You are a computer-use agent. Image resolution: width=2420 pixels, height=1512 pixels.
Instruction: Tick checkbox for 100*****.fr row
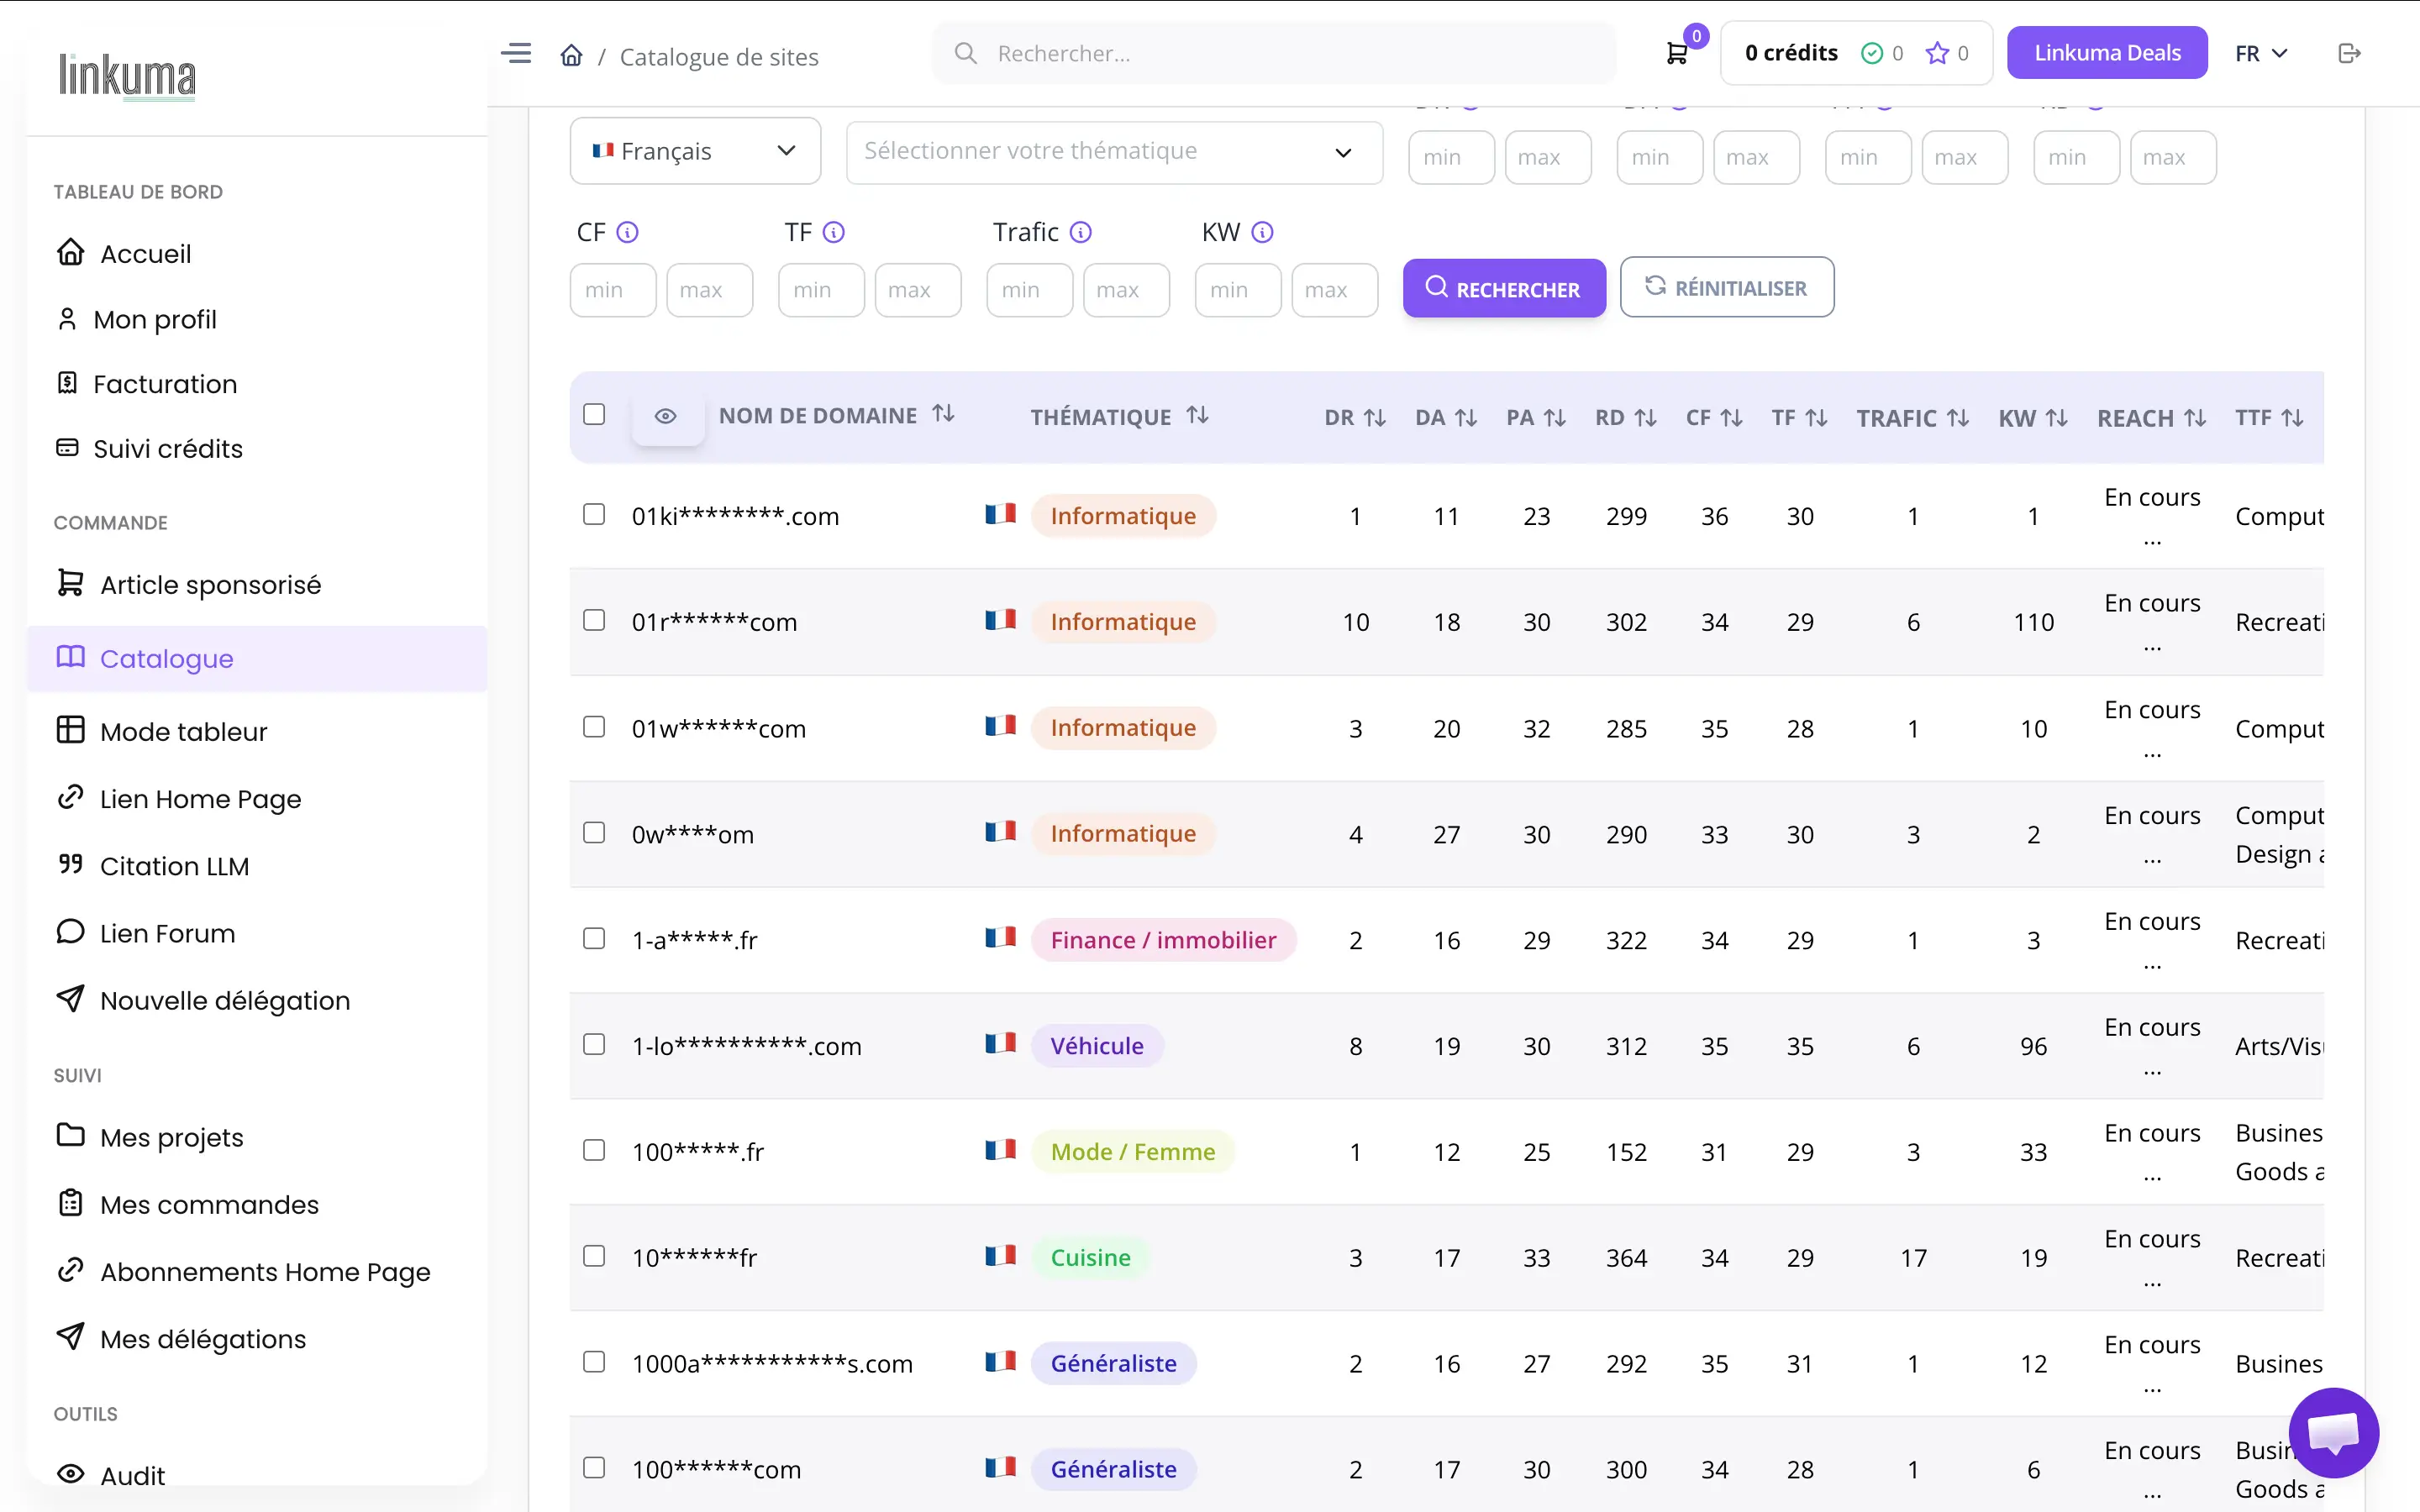[x=594, y=1150]
